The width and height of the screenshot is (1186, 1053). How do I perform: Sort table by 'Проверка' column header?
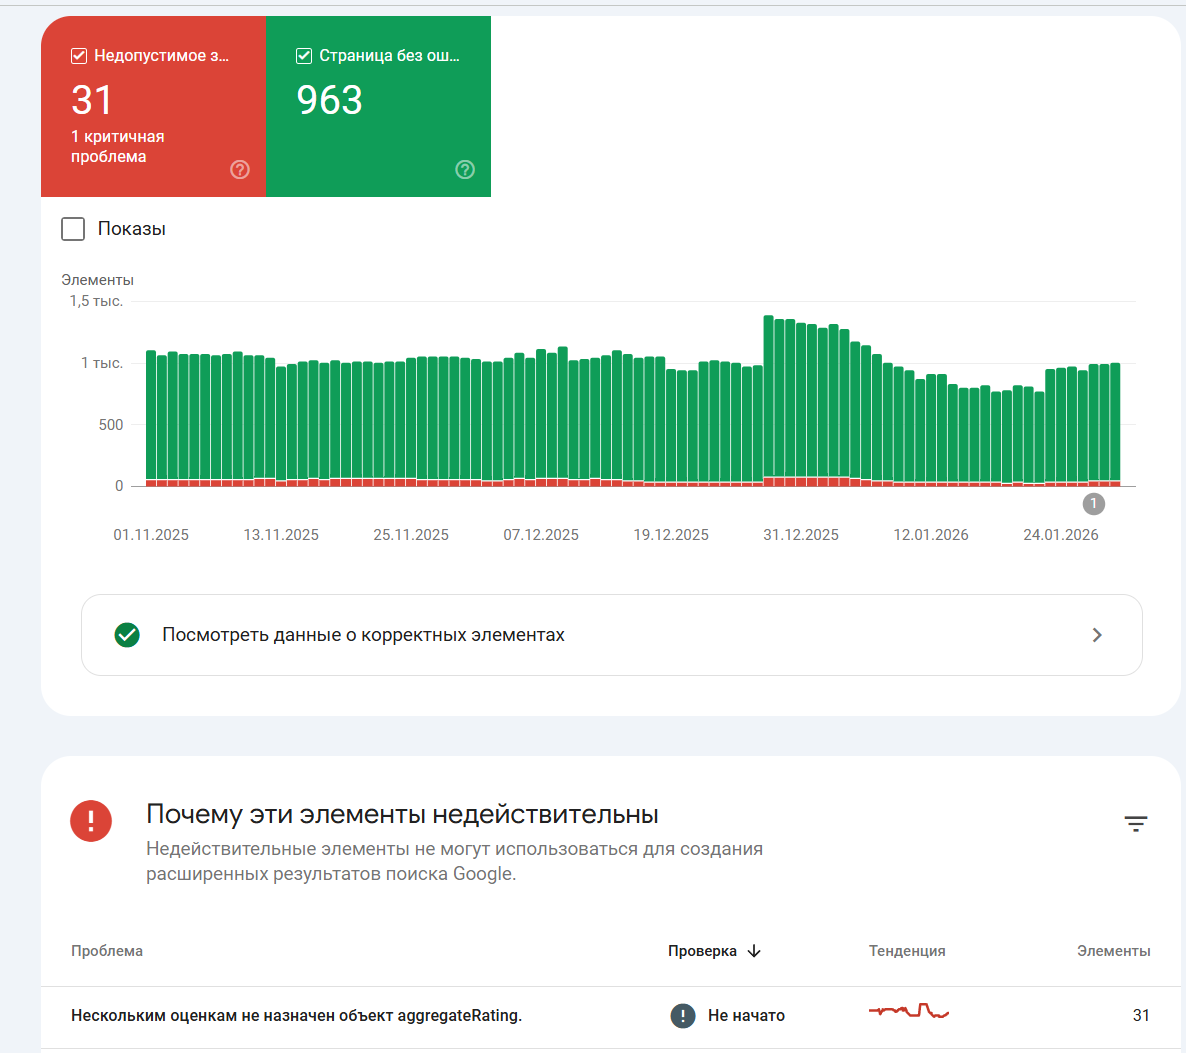[702, 951]
